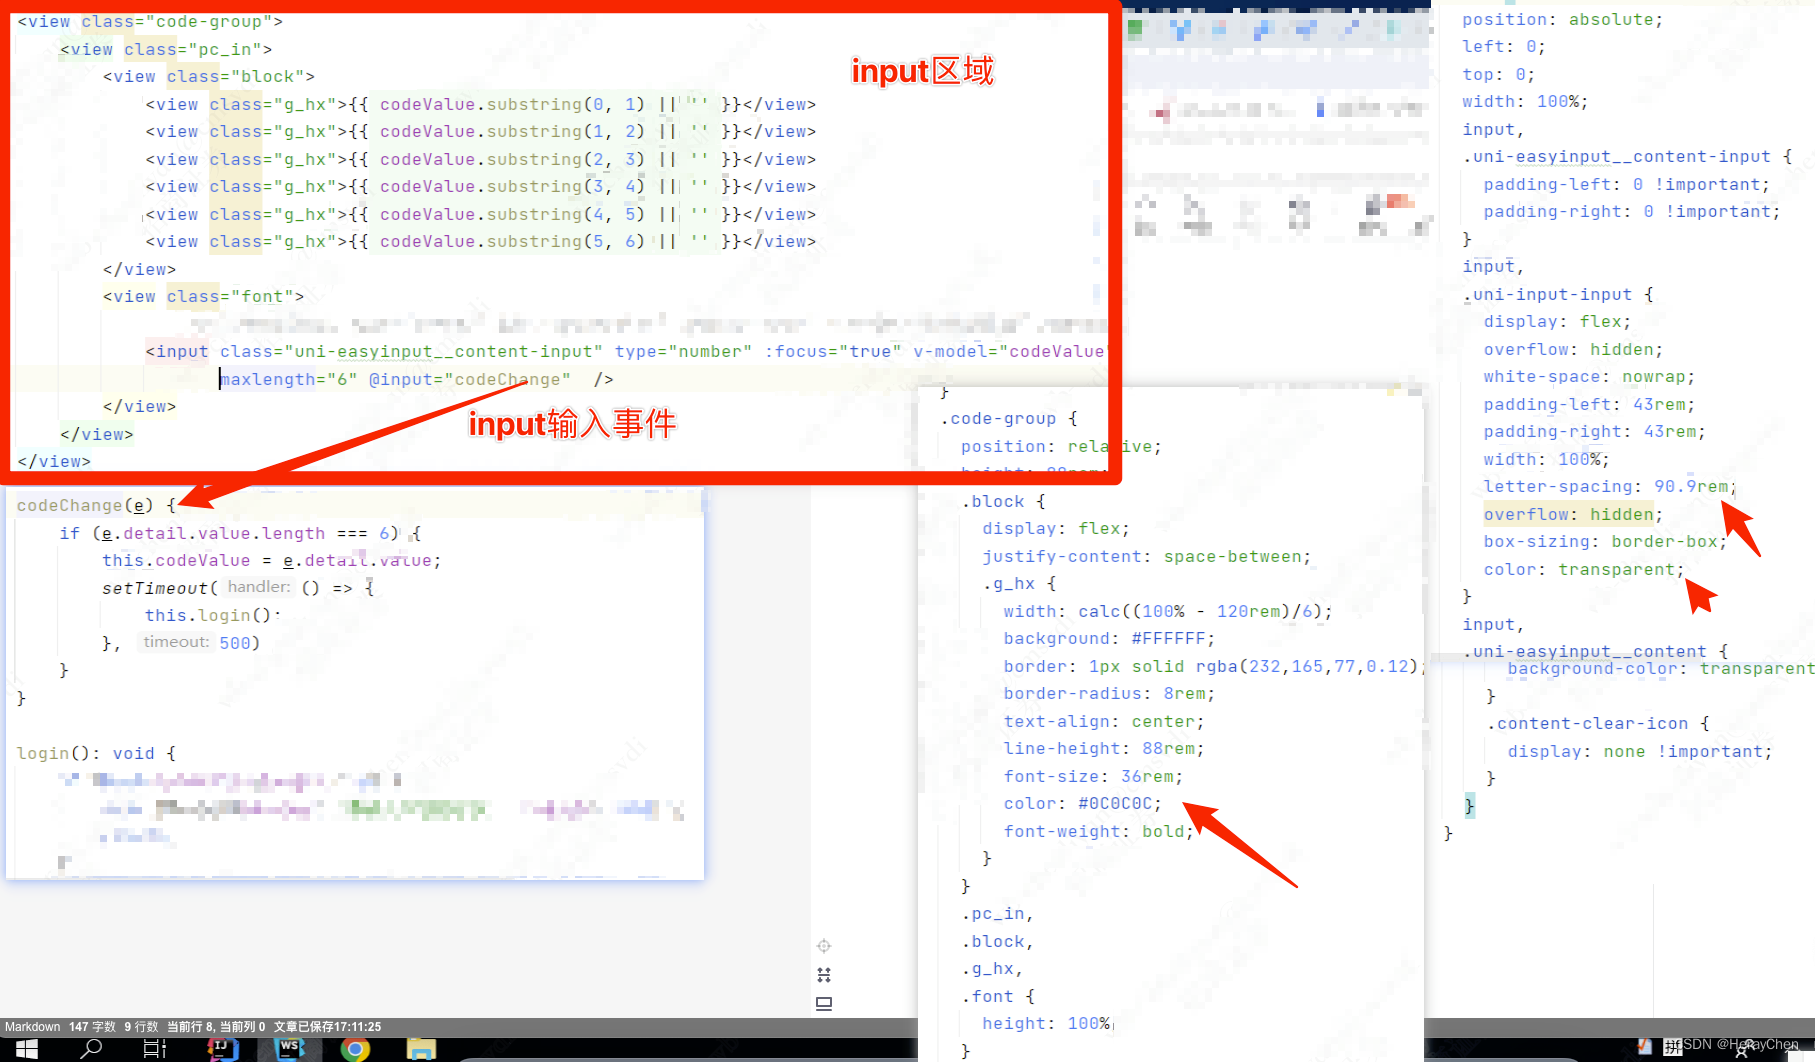Click the color: #0C0C0C; rule
Screen dimensions: 1815x1062
[1082, 804]
